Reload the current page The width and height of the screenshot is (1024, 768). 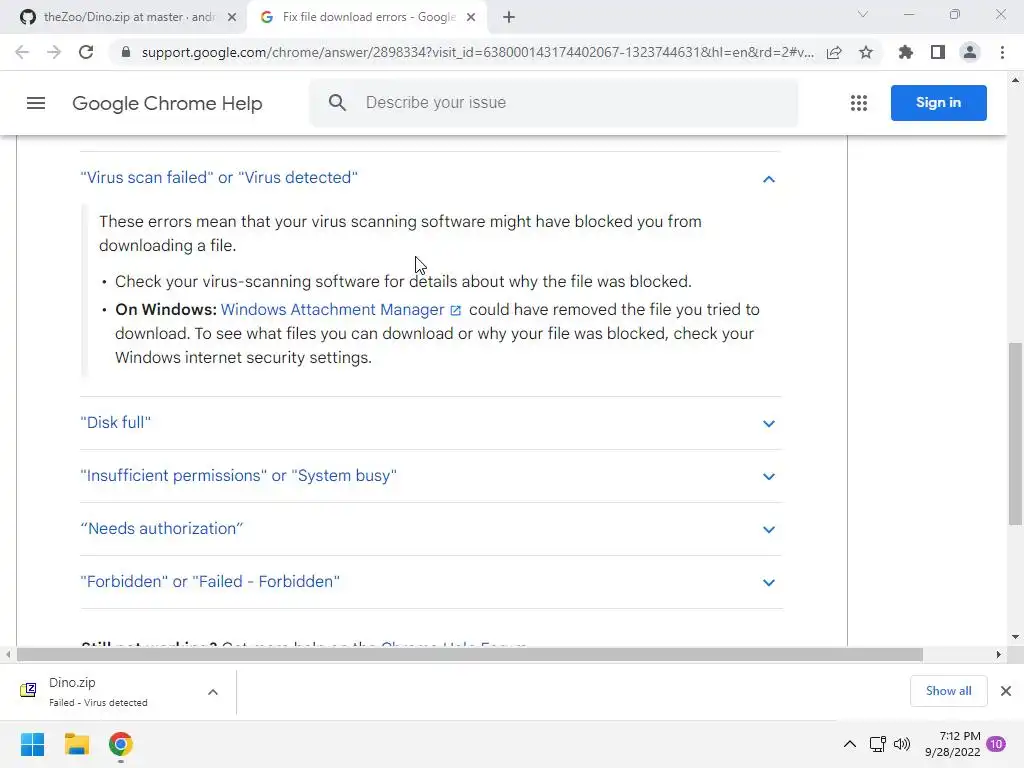point(86,52)
